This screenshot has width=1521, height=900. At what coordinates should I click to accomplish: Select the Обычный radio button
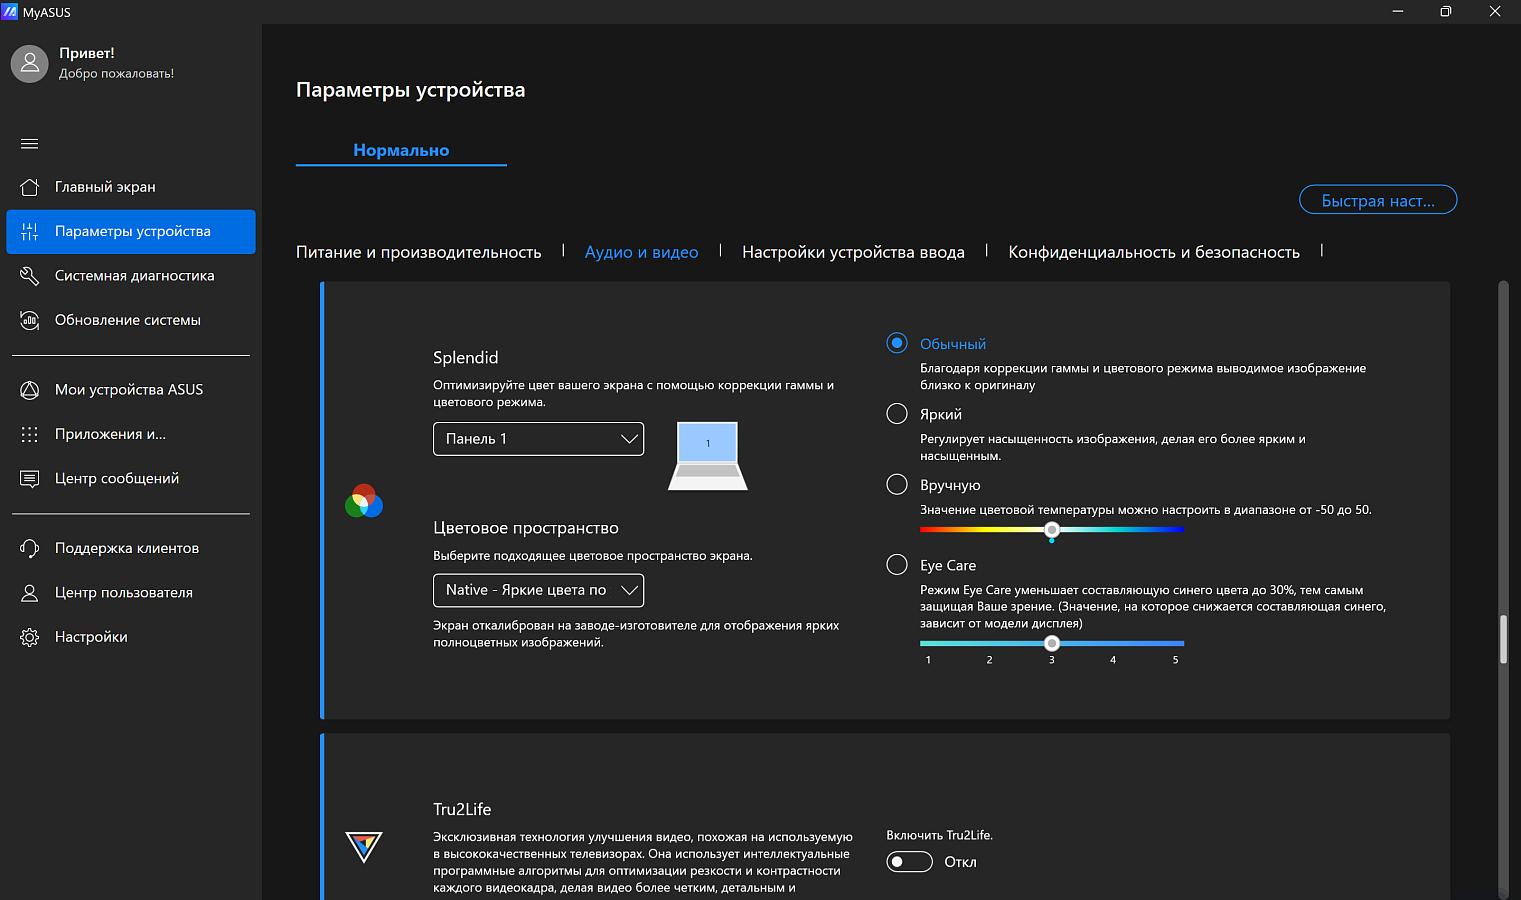[897, 343]
